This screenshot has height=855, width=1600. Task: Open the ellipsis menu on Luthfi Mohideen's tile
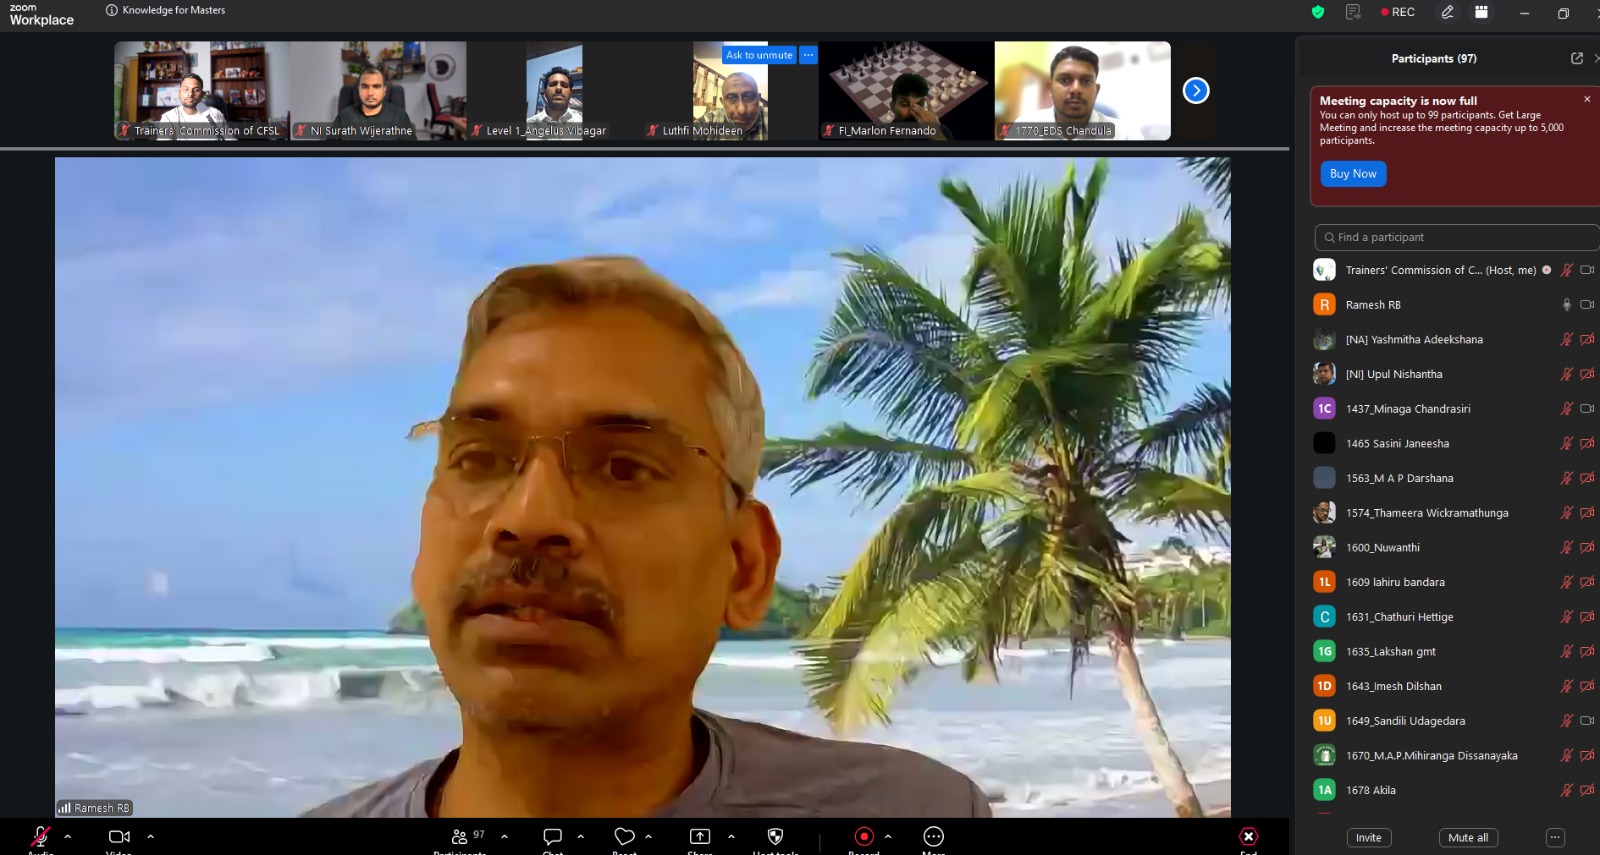tap(808, 55)
